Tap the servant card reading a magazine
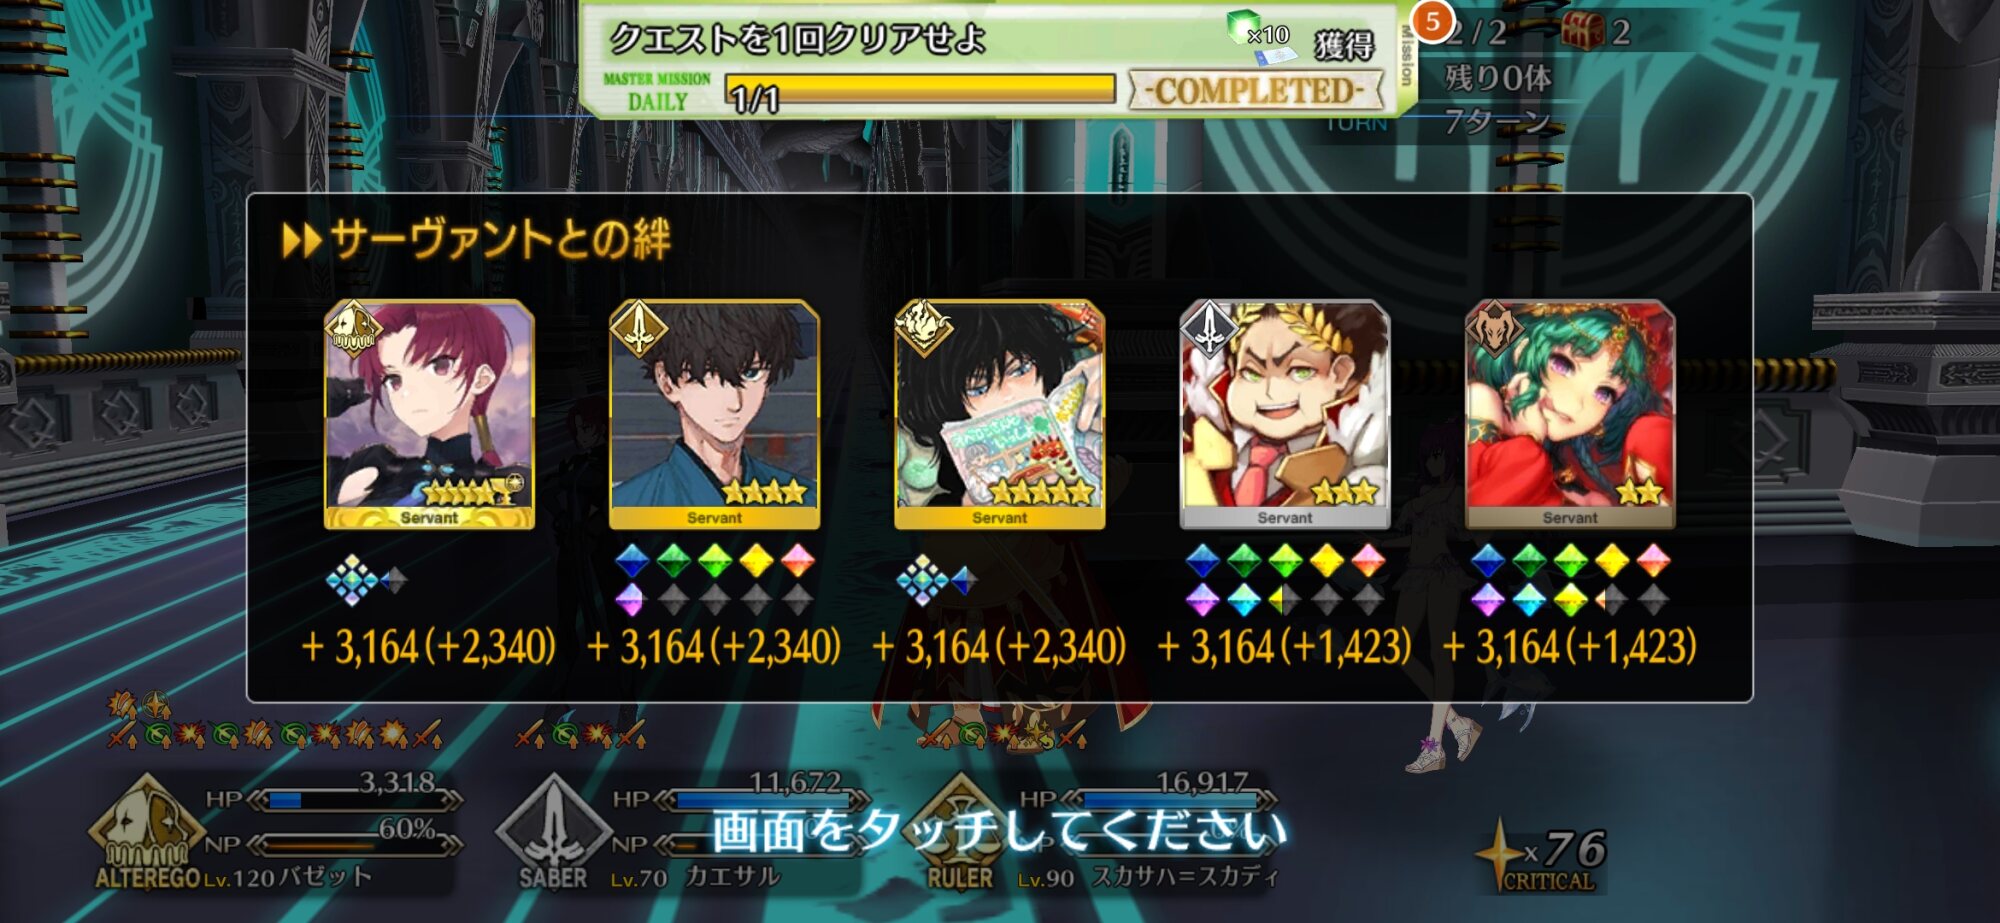The width and height of the screenshot is (2000, 923). coord(999,414)
